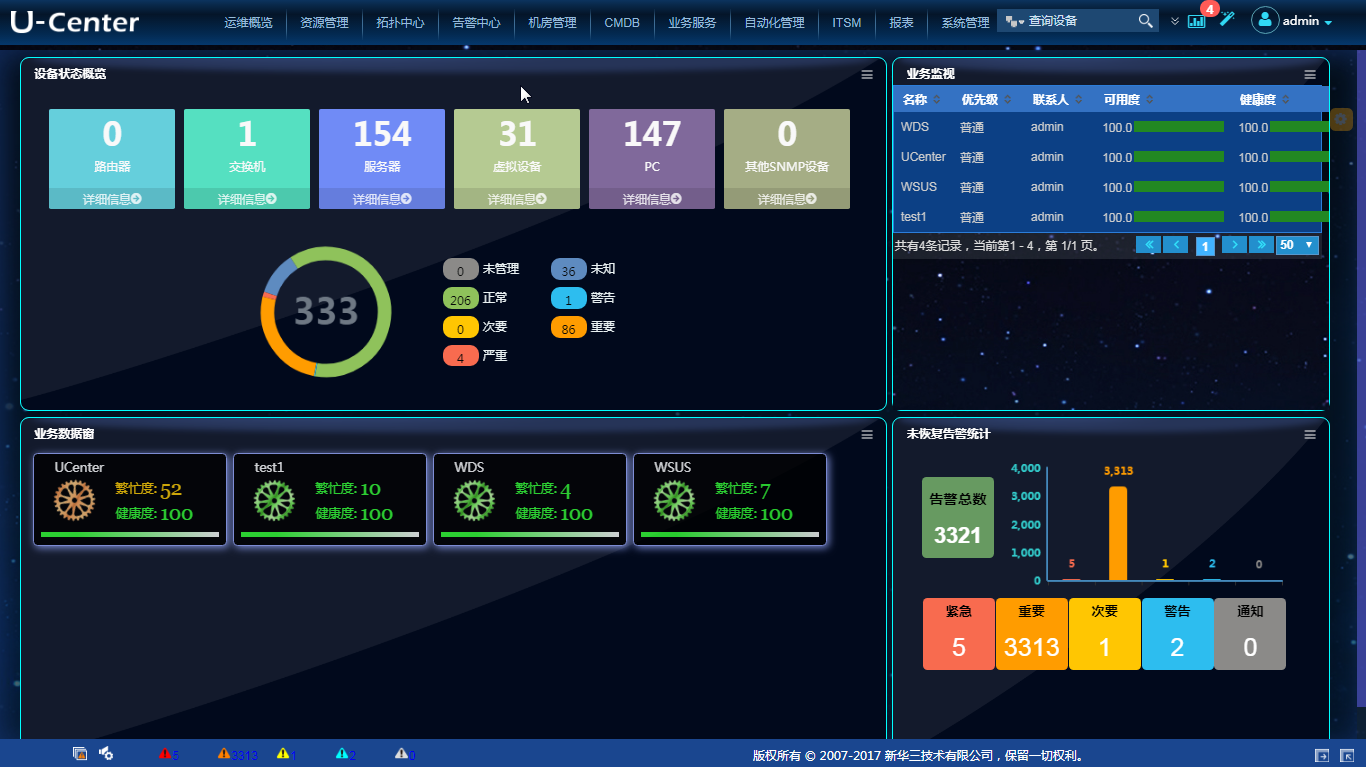Click the orange settings gear at right edge

click(1341, 119)
